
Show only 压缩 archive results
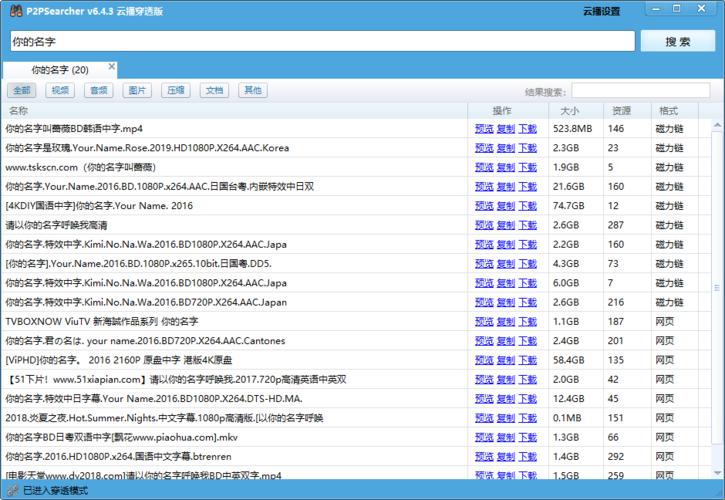point(176,91)
